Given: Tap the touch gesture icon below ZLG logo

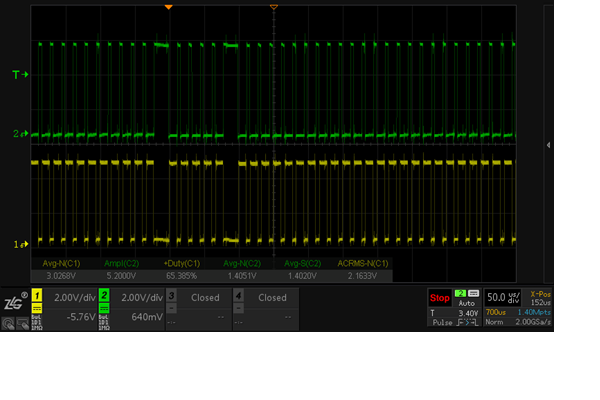Looking at the screenshot, I should (8, 324).
